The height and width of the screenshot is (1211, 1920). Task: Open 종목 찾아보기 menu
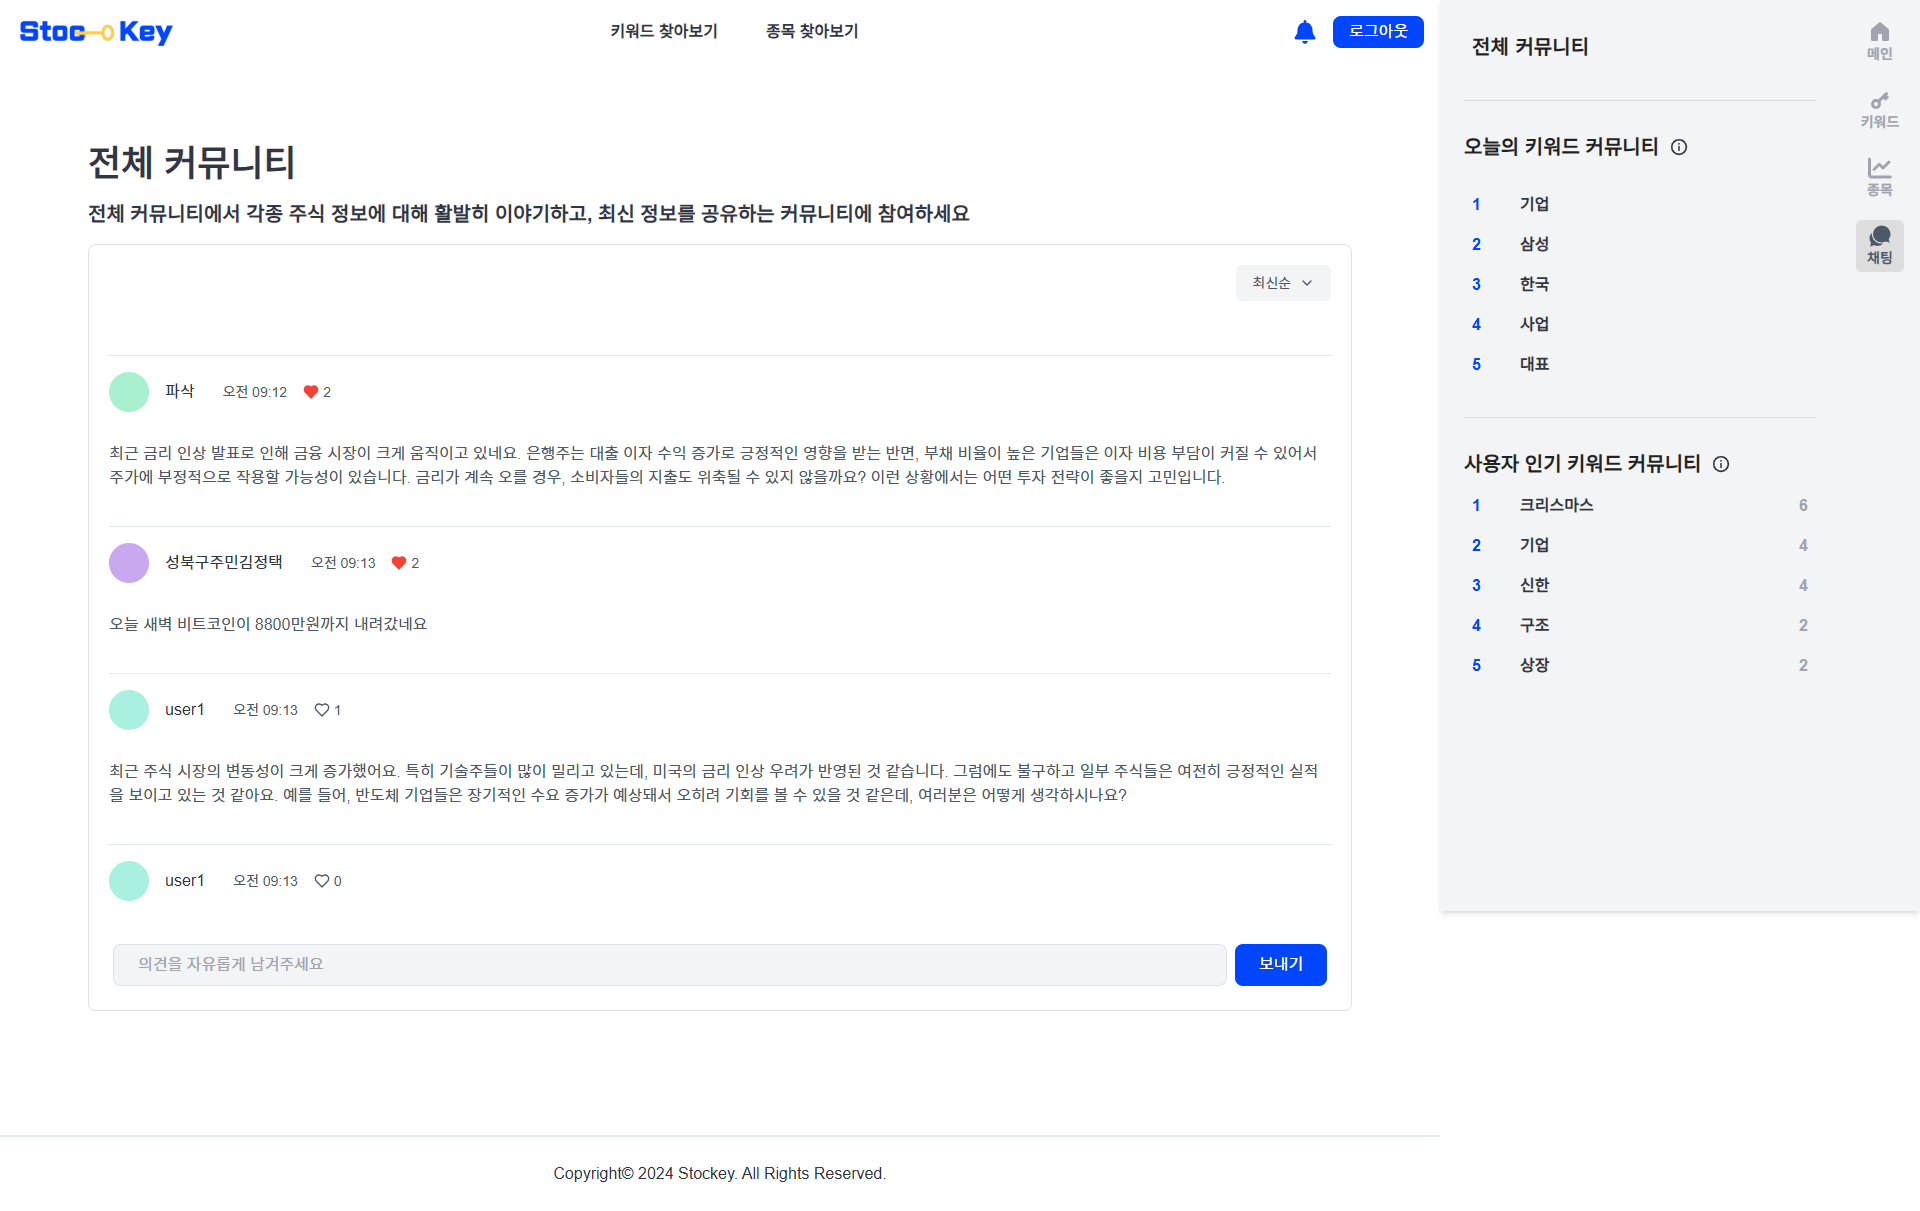click(812, 32)
